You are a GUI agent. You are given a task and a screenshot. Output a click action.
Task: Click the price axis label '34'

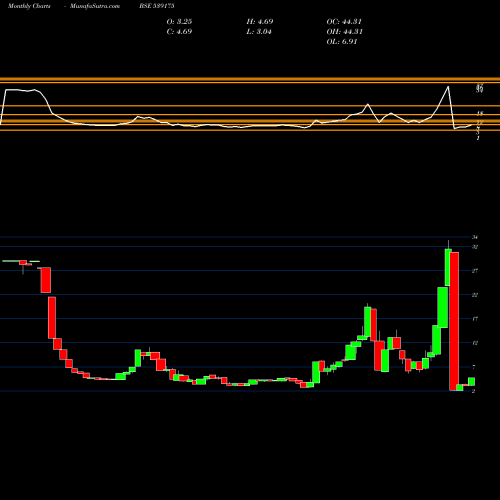pyautogui.click(x=475, y=237)
